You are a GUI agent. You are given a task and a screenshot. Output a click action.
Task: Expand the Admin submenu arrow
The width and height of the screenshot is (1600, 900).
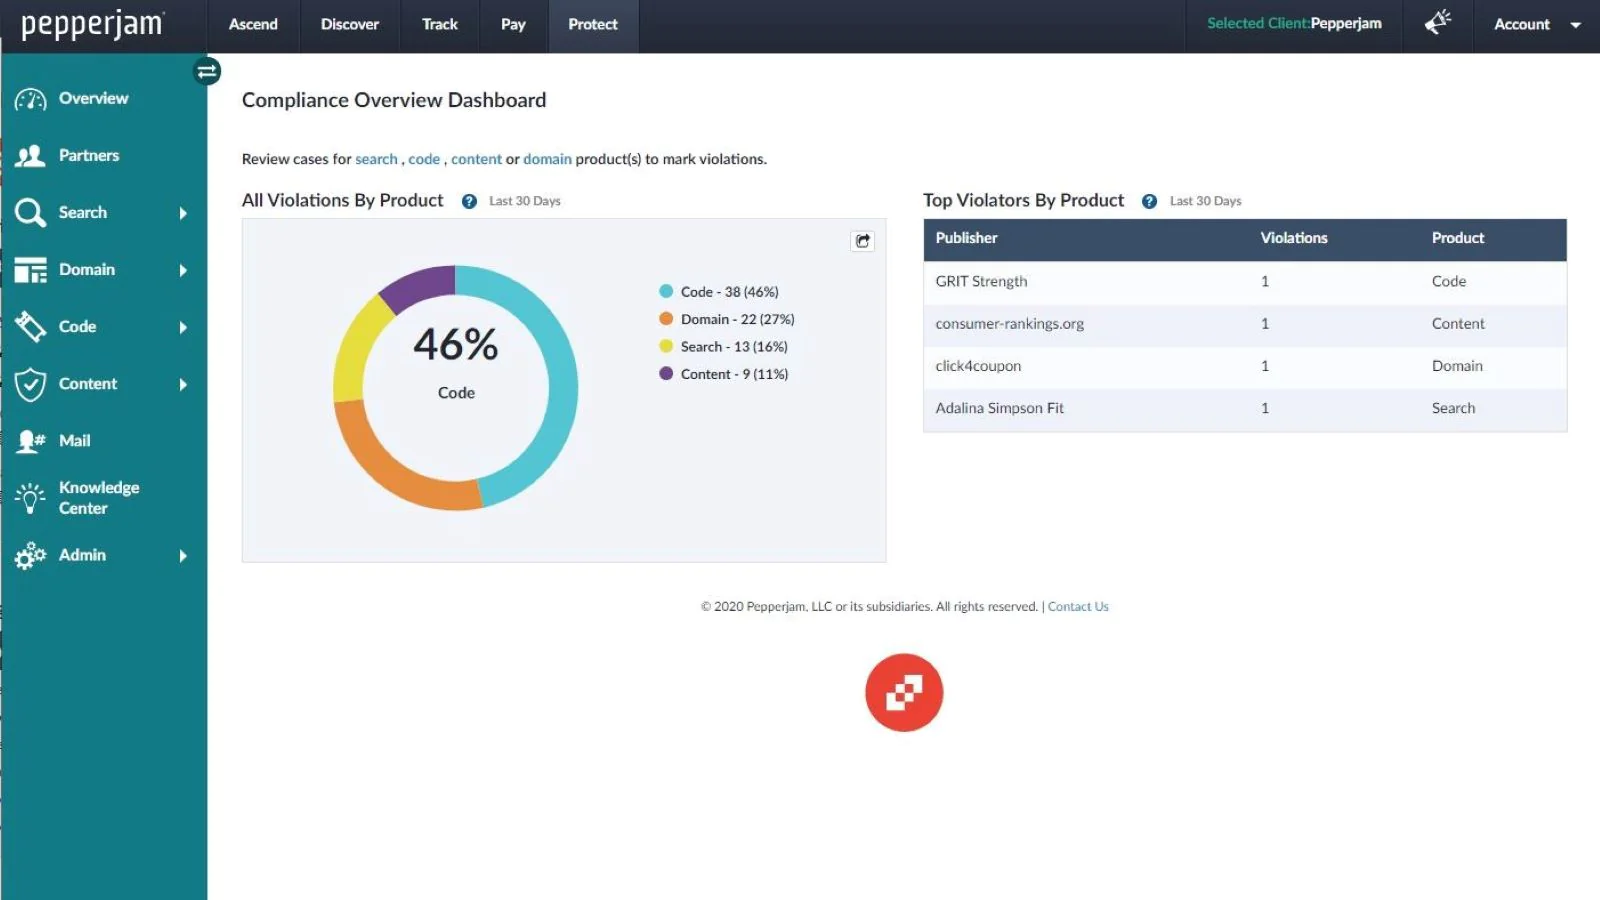(183, 556)
